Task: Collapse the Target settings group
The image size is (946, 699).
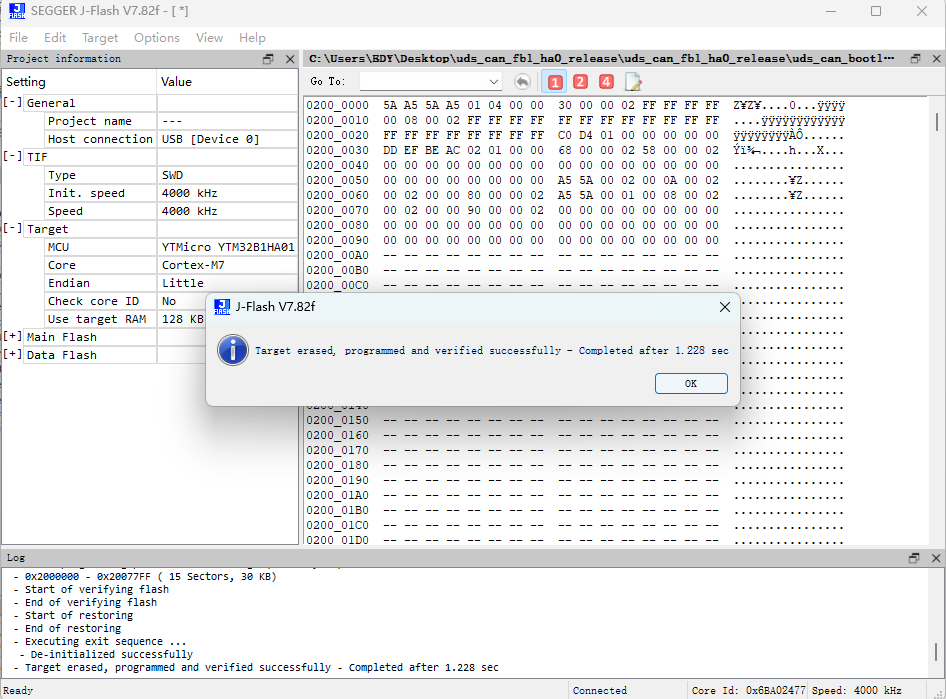Action: (x=13, y=229)
